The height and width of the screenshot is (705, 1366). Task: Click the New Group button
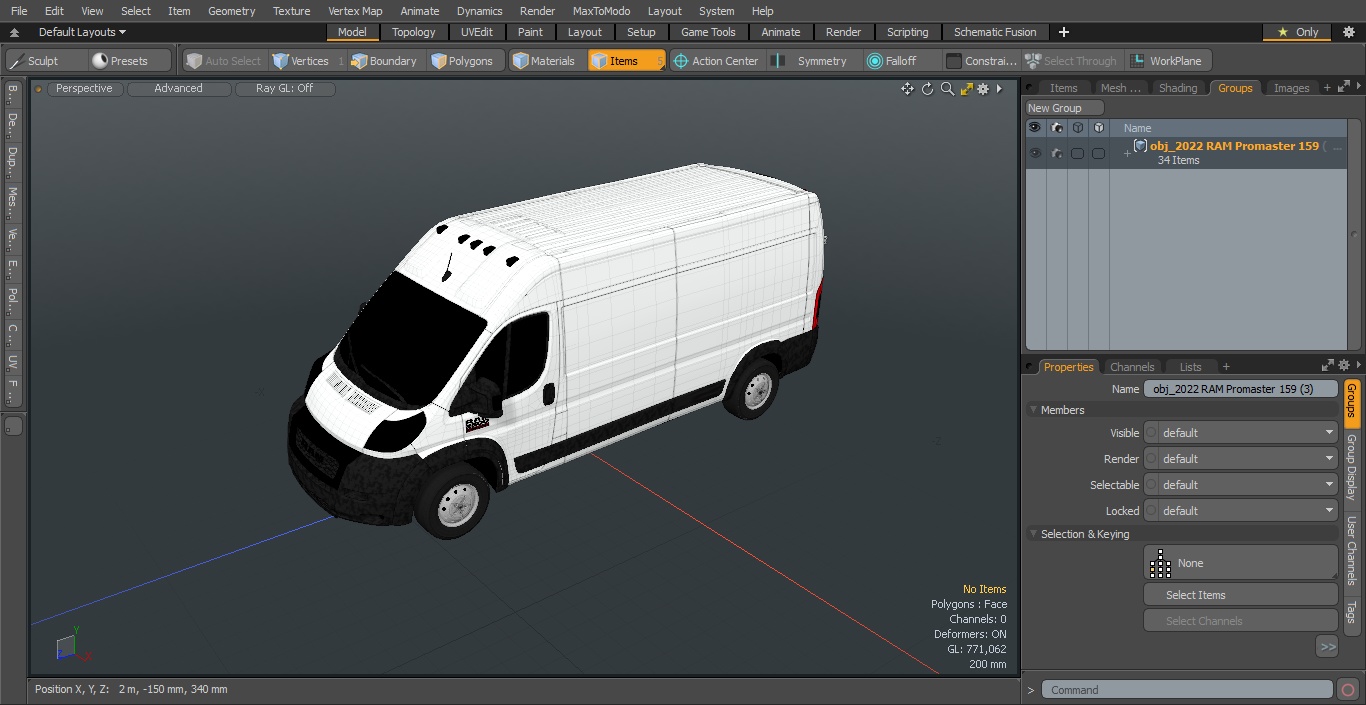[1064, 108]
